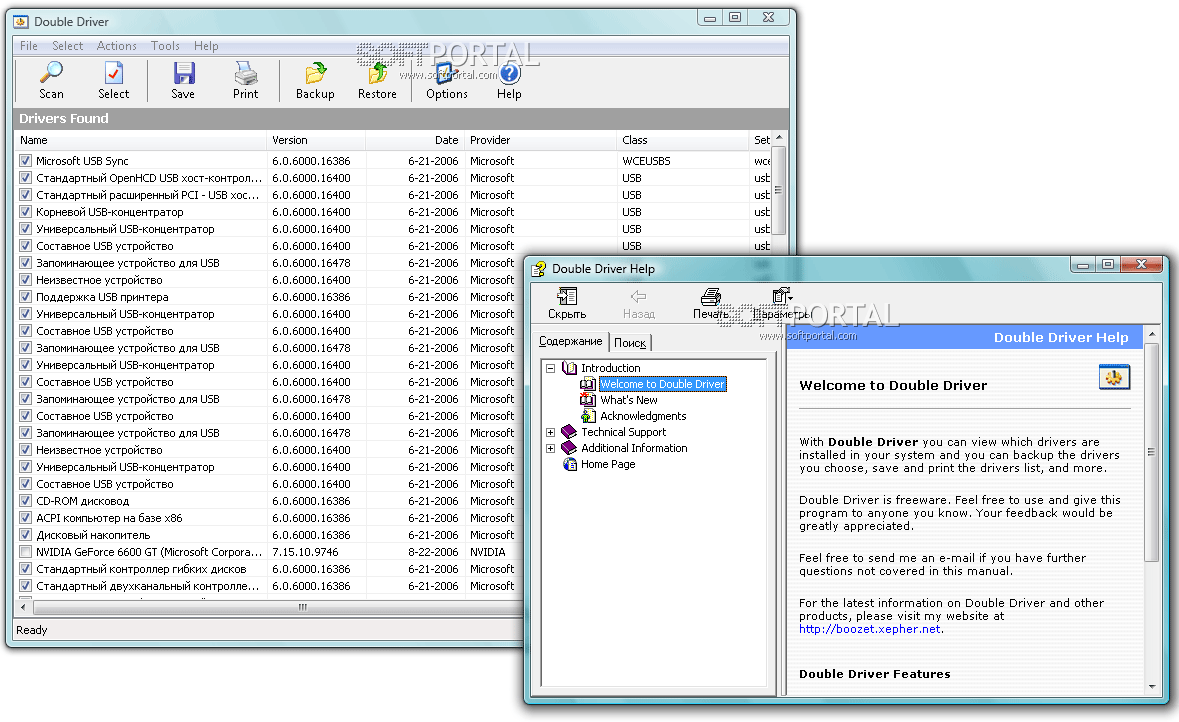1179x722 pixels.
Task: Uncheck Стандартный контроллер гибких дисков
Action: 26,569
